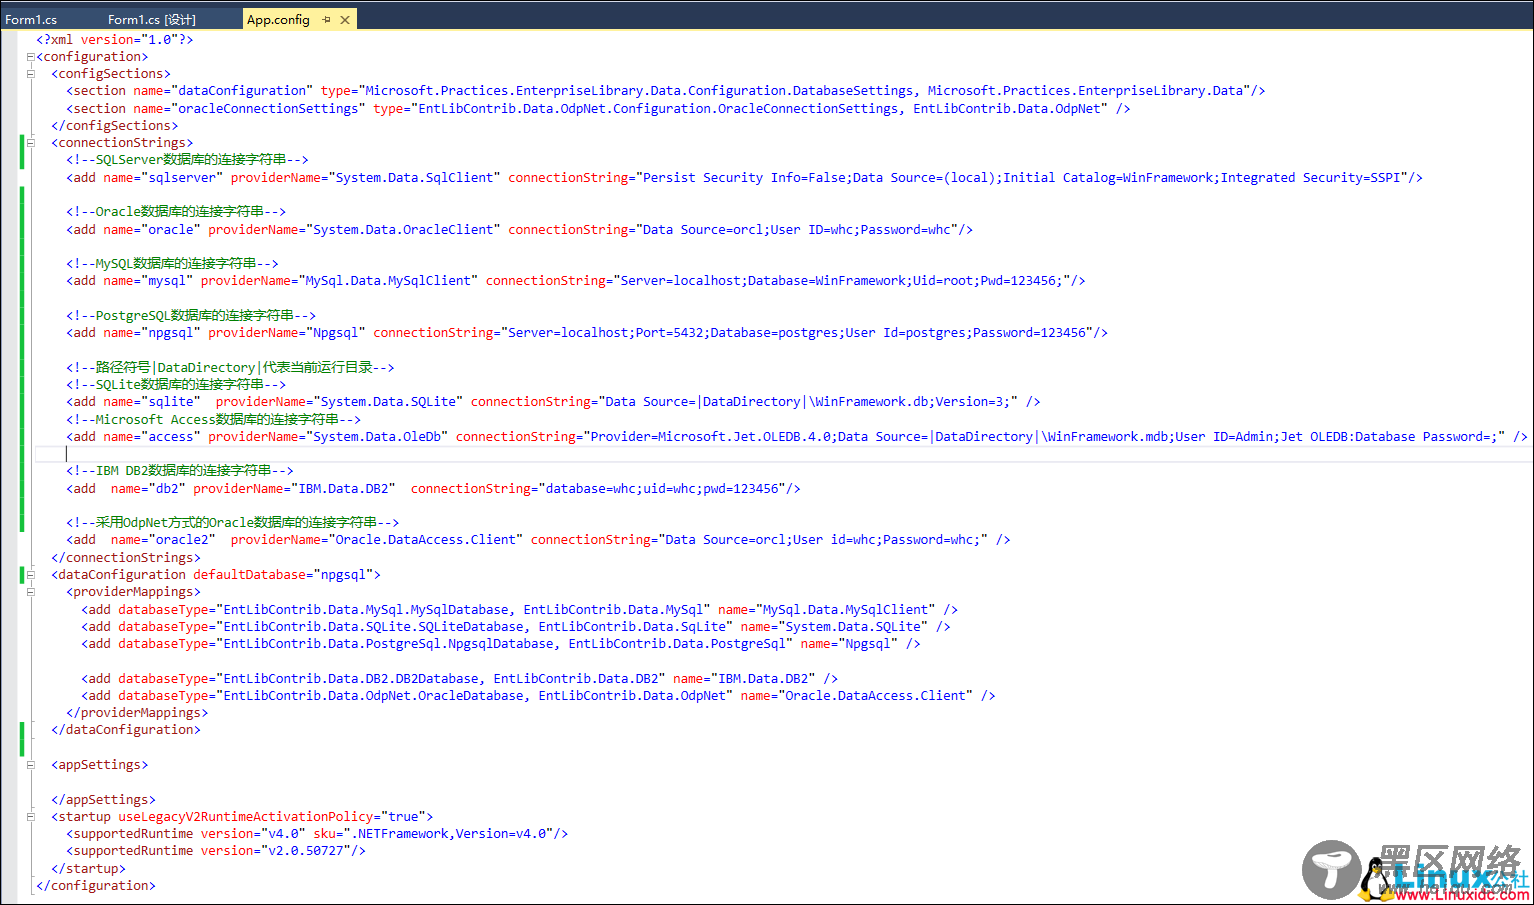The width and height of the screenshot is (1534, 905).
Task: Click the DB2Database databaseType mapping line
Action: tap(459, 679)
